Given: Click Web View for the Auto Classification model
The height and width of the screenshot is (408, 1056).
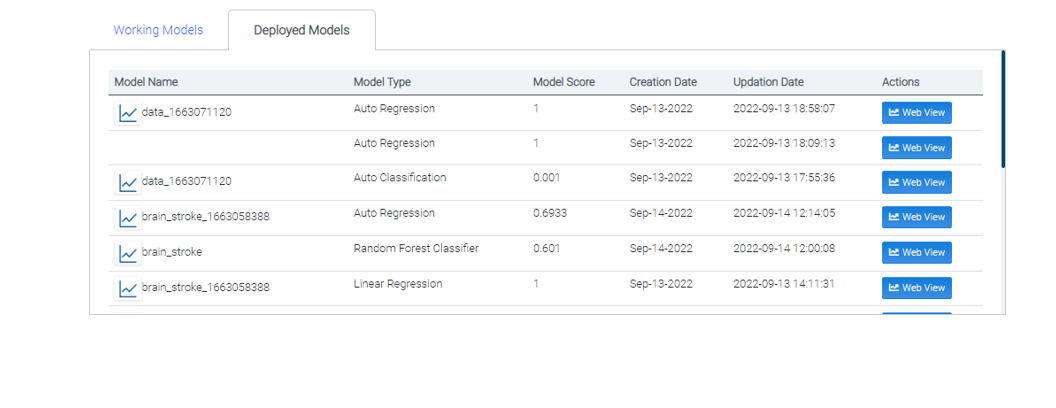Looking at the screenshot, I should click(x=916, y=183).
